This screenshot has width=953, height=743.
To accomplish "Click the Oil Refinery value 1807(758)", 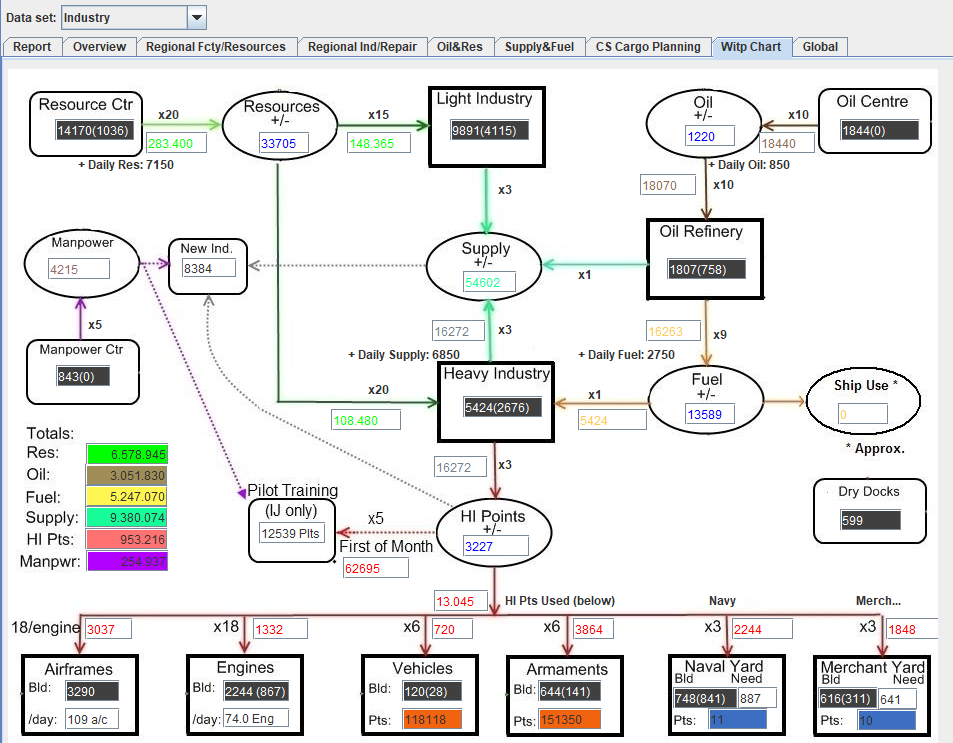I will click(706, 269).
